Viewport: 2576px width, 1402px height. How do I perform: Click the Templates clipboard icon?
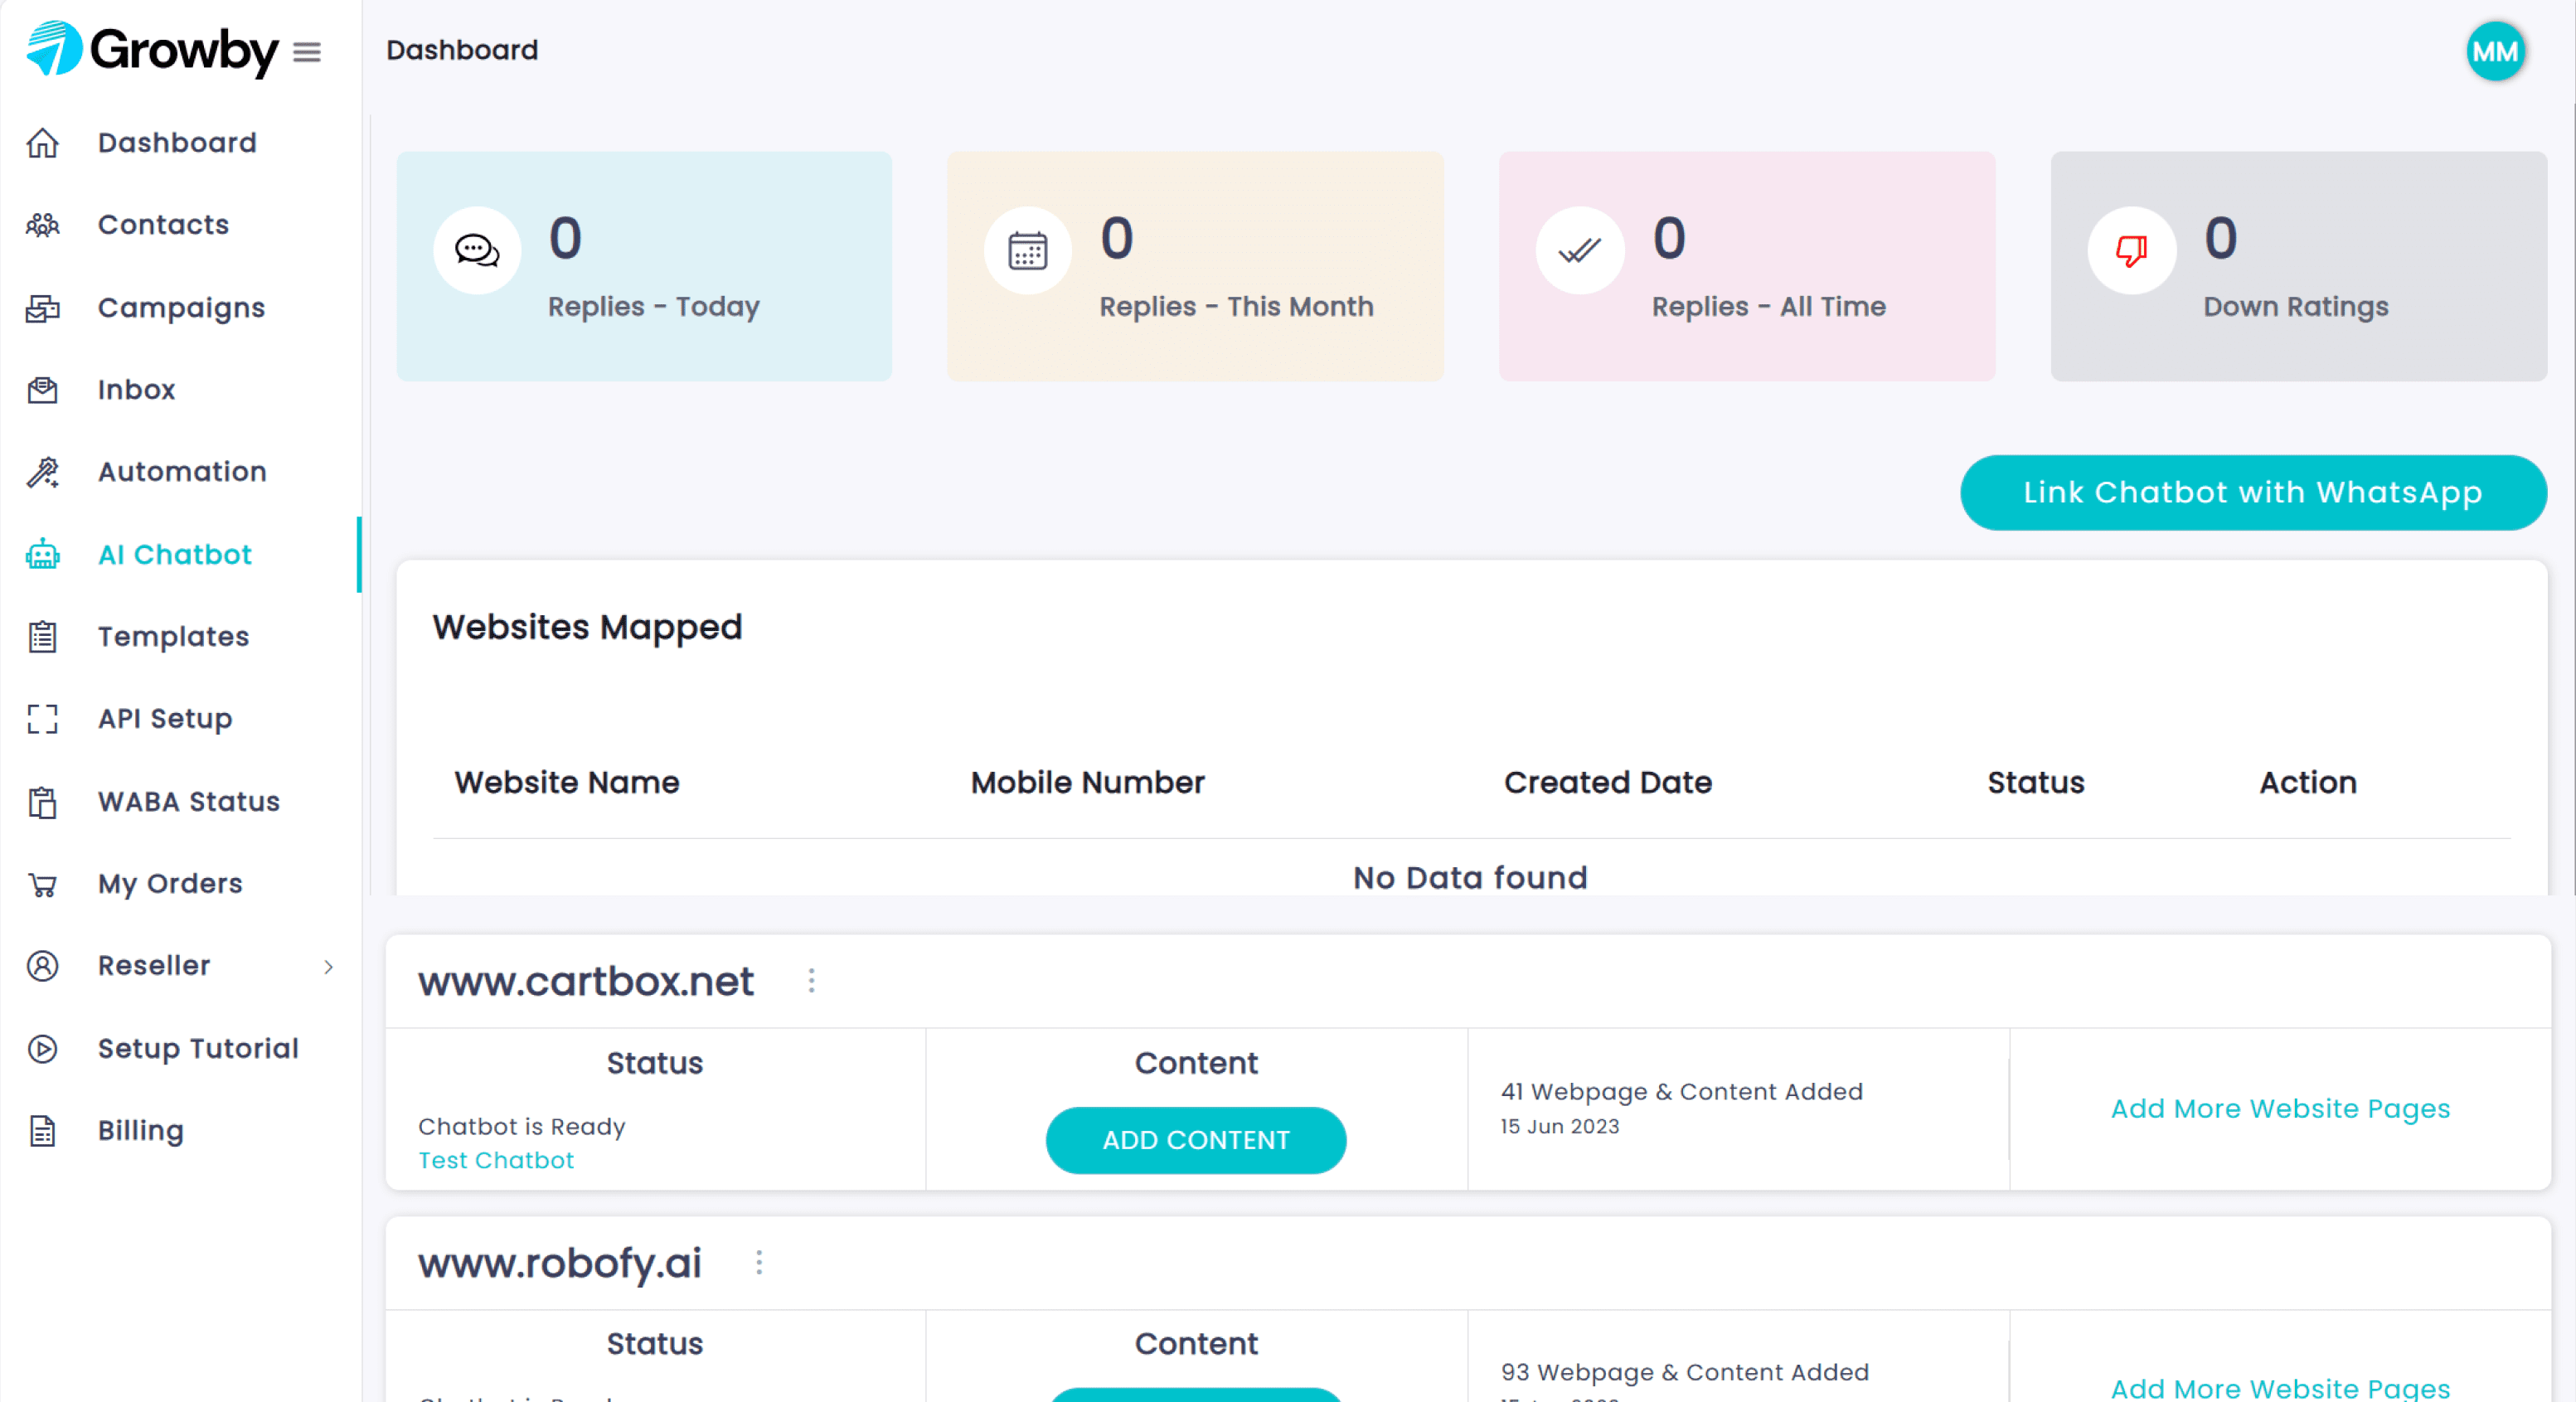[42, 636]
